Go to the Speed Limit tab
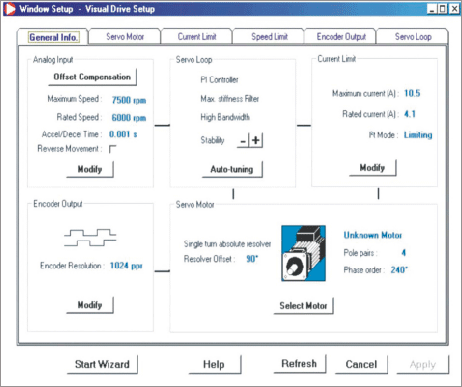This screenshot has height=387, width=462. coord(269,37)
